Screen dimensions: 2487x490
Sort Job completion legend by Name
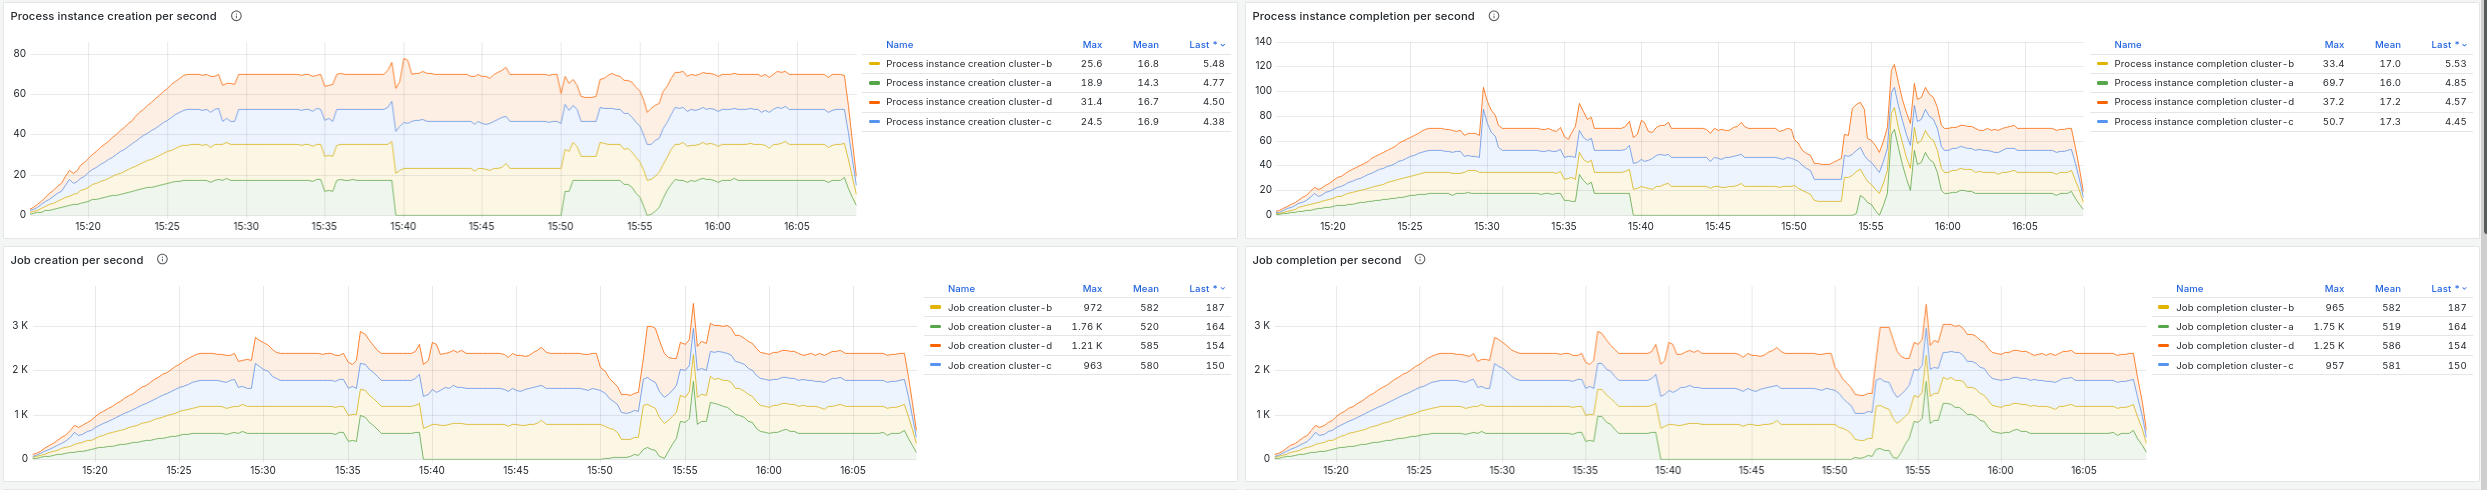pos(2189,289)
